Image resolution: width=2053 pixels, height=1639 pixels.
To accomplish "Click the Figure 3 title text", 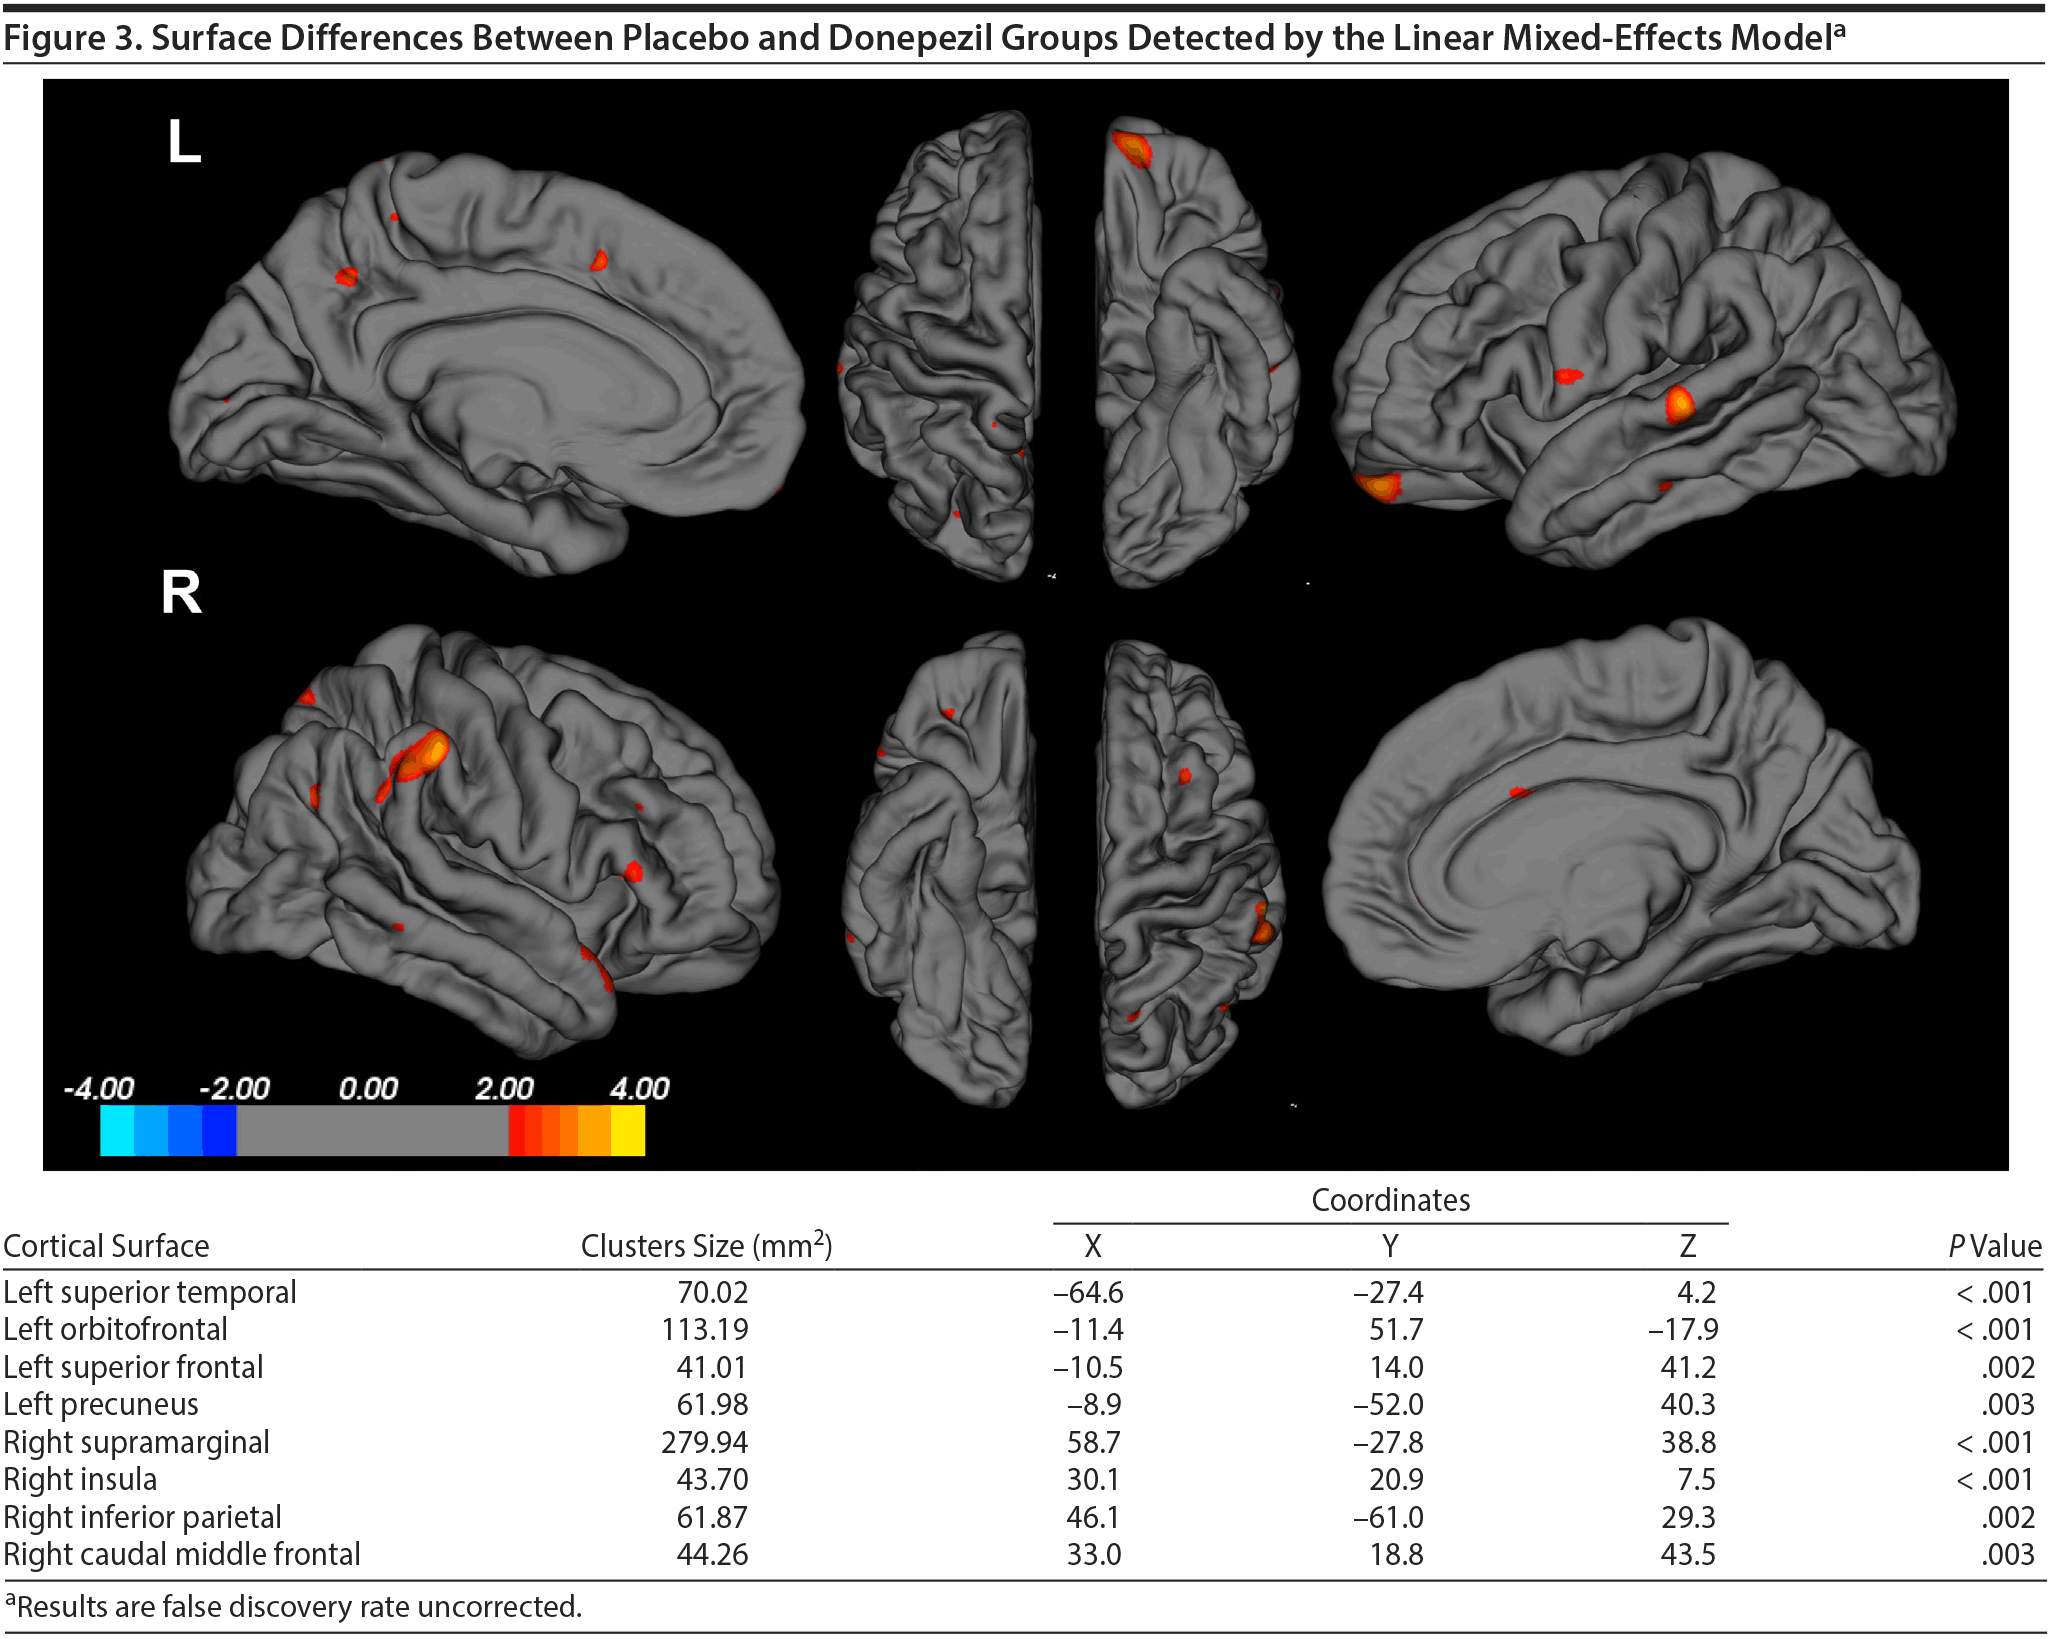I will [920, 38].
